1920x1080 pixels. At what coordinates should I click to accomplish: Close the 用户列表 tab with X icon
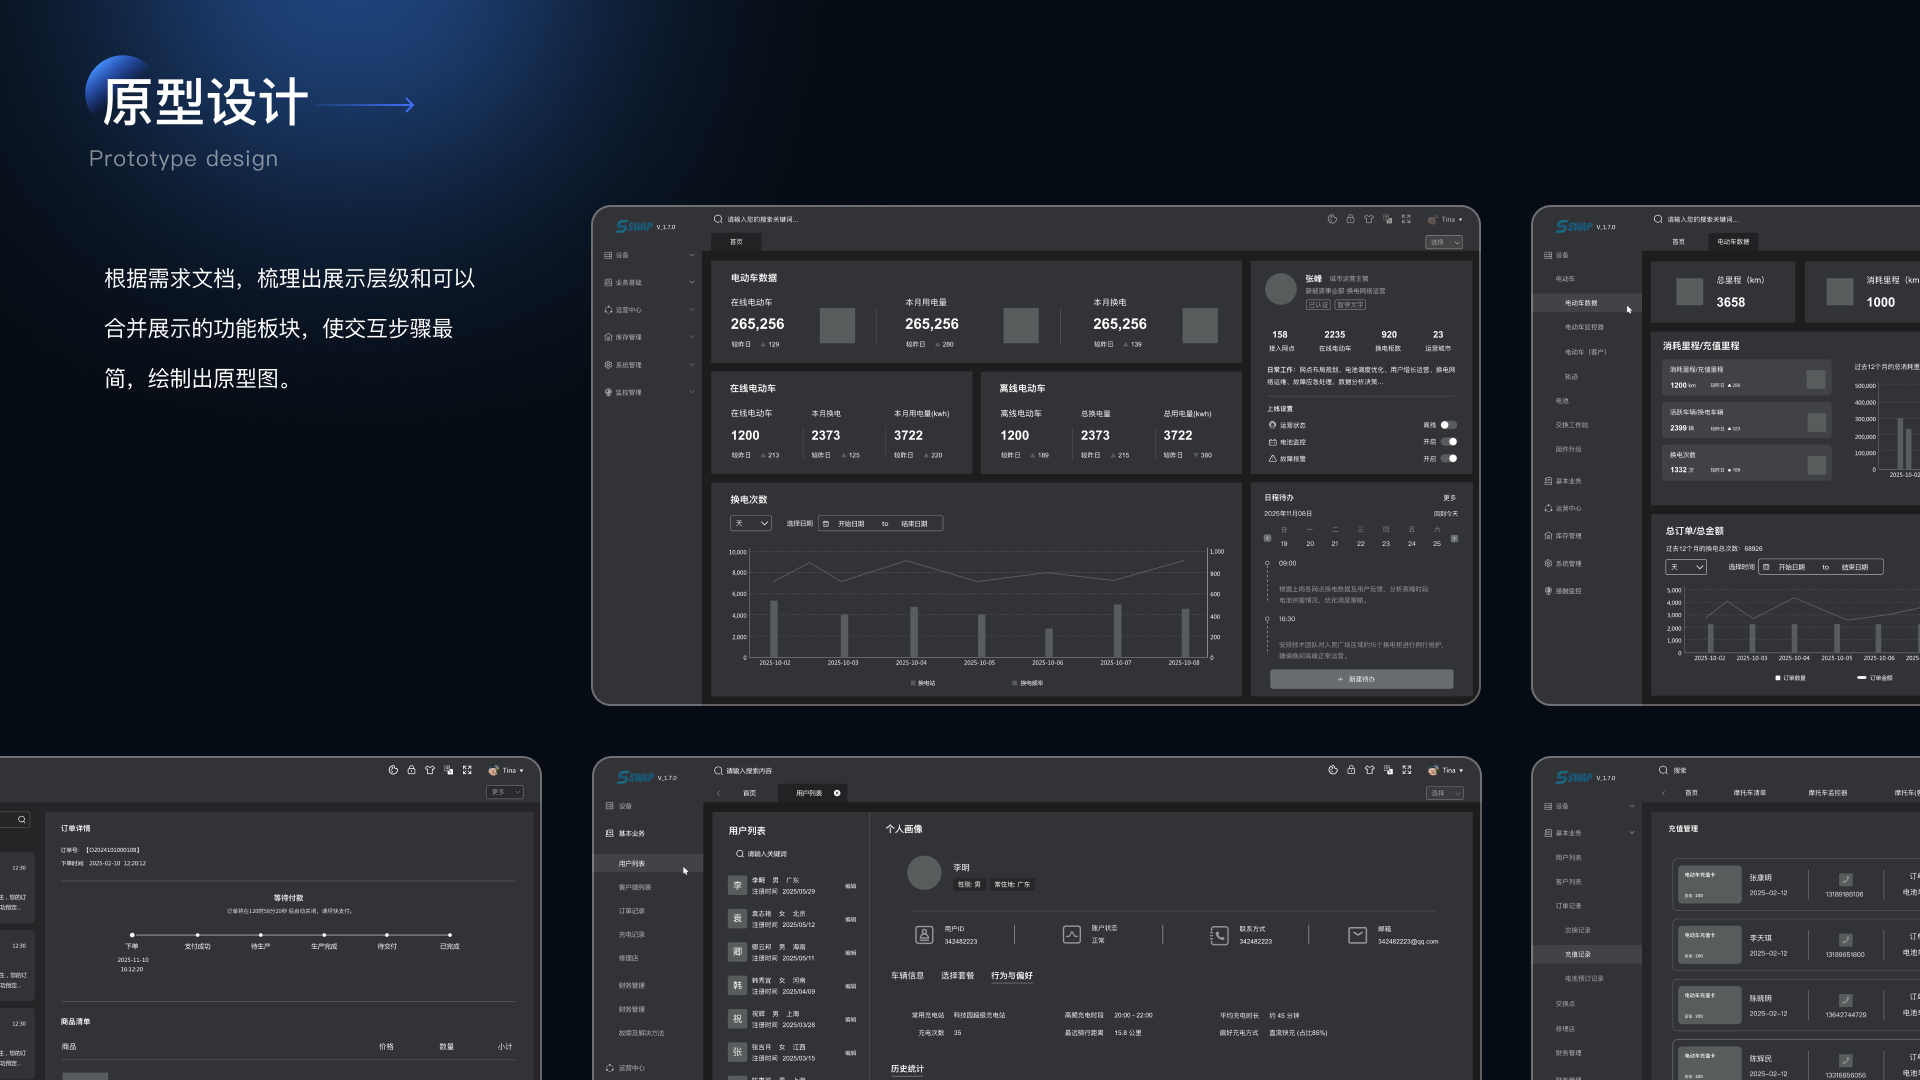click(x=837, y=793)
